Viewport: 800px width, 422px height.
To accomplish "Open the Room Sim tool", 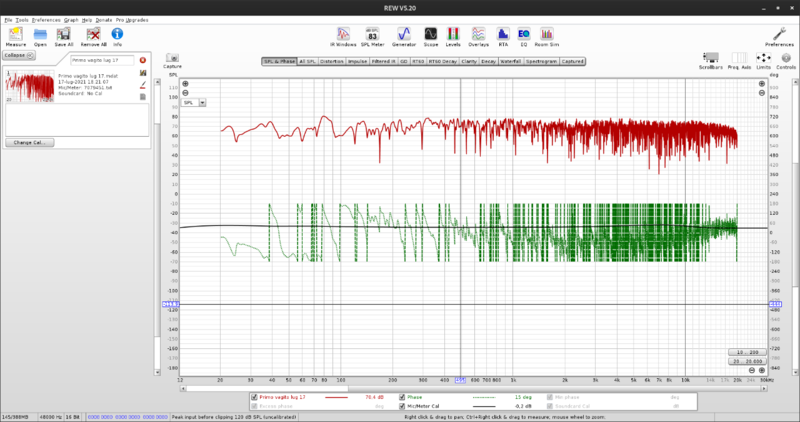I will click(549, 34).
